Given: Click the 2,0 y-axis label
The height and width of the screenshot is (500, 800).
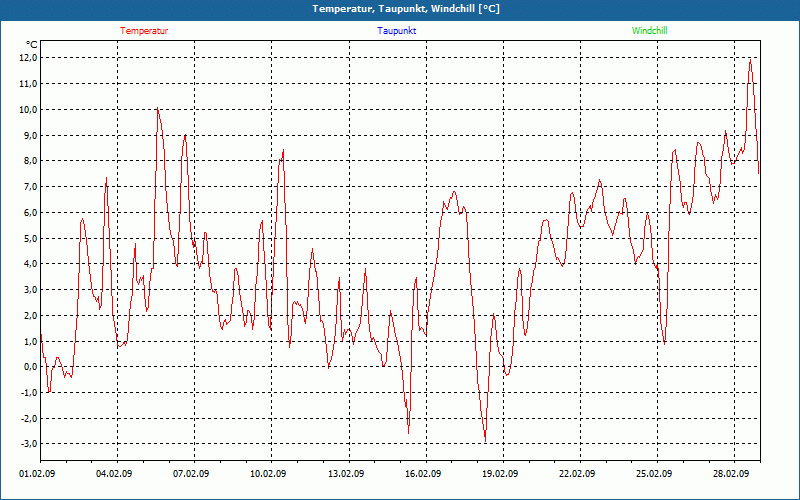Looking at the screenshot, I should [x=30, y=315].
